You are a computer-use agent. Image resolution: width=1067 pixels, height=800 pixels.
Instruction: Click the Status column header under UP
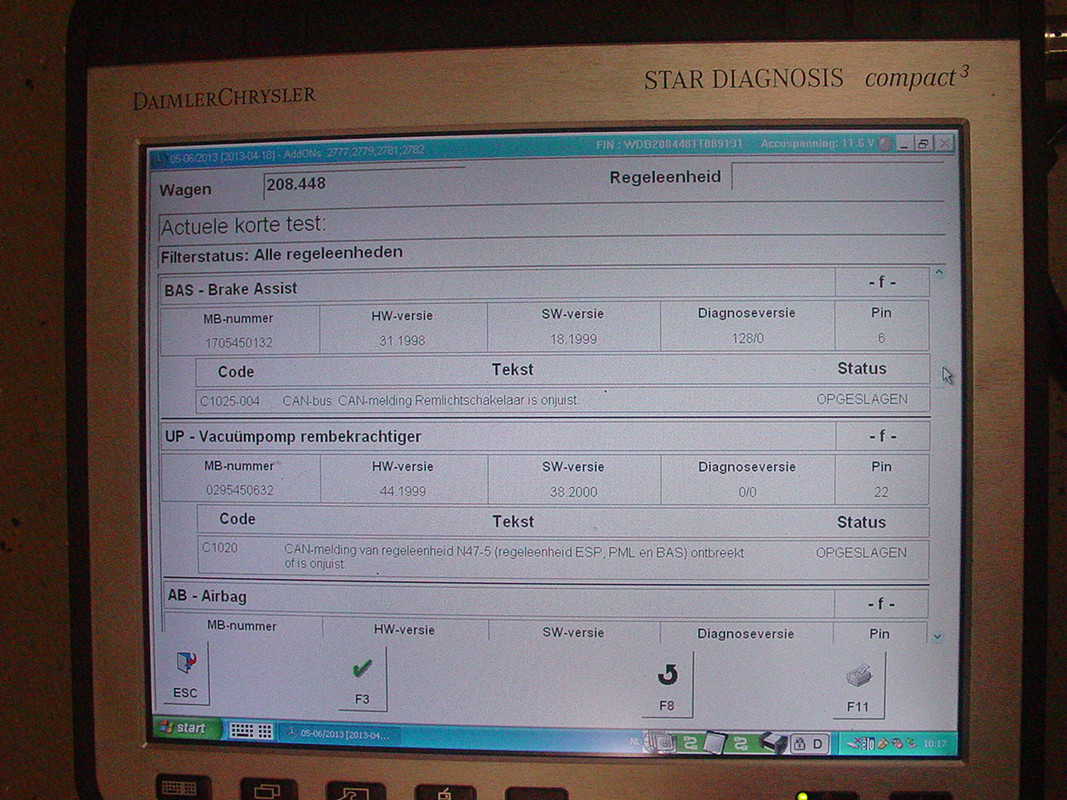click(861, 522)
